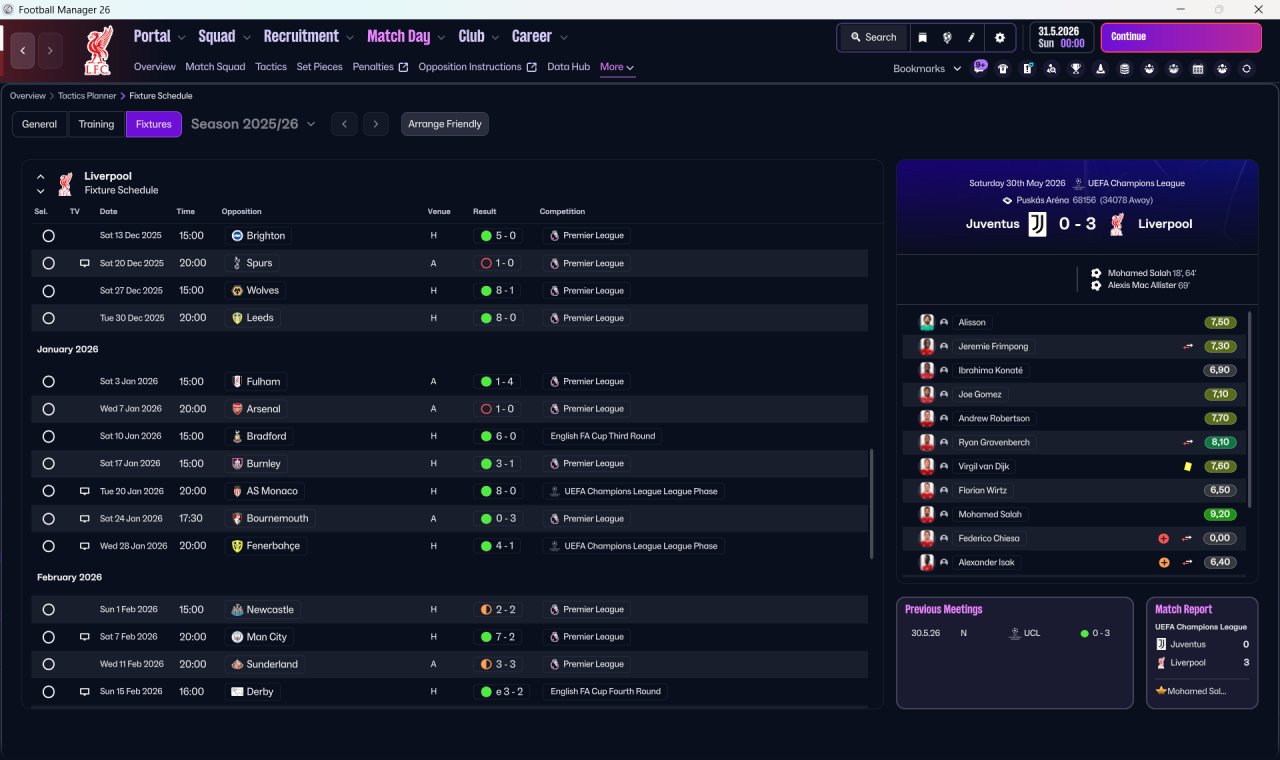Image resolution: width=1280 pixels, height=760 pixels.
Task: Select the Newcastle fixture radio button
Action: click(x=48, y=609)
